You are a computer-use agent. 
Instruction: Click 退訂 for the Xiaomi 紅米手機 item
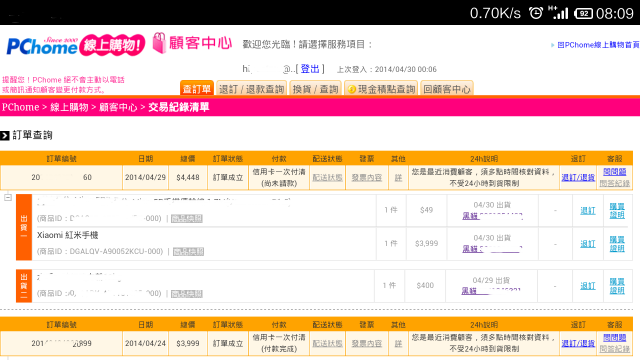pos(588,244)
